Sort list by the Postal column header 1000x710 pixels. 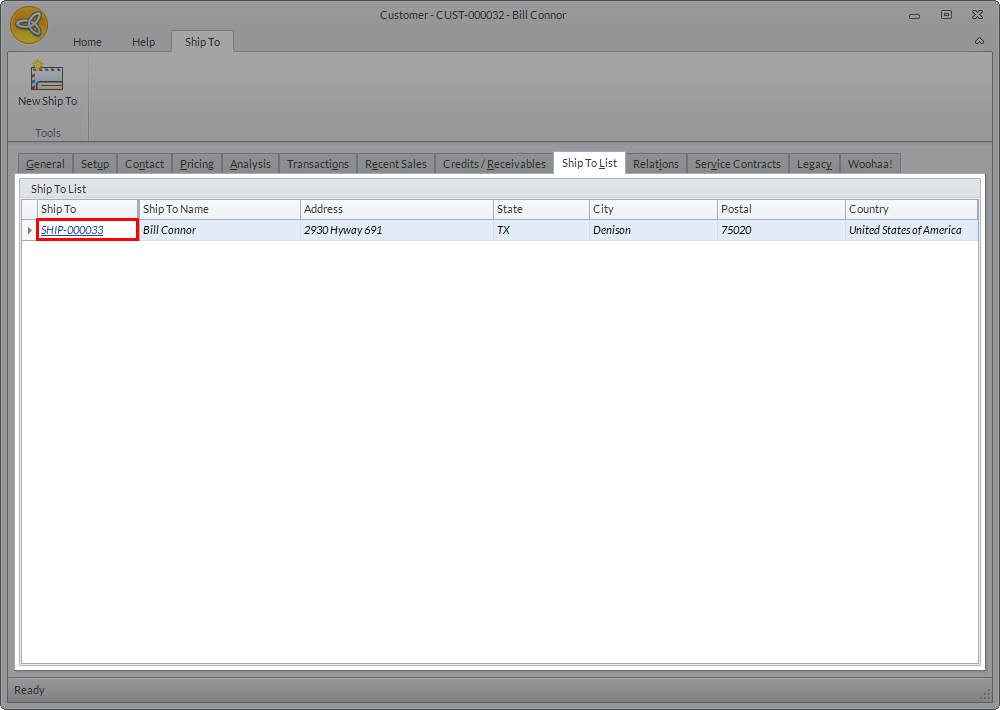(x=780, y=209)
